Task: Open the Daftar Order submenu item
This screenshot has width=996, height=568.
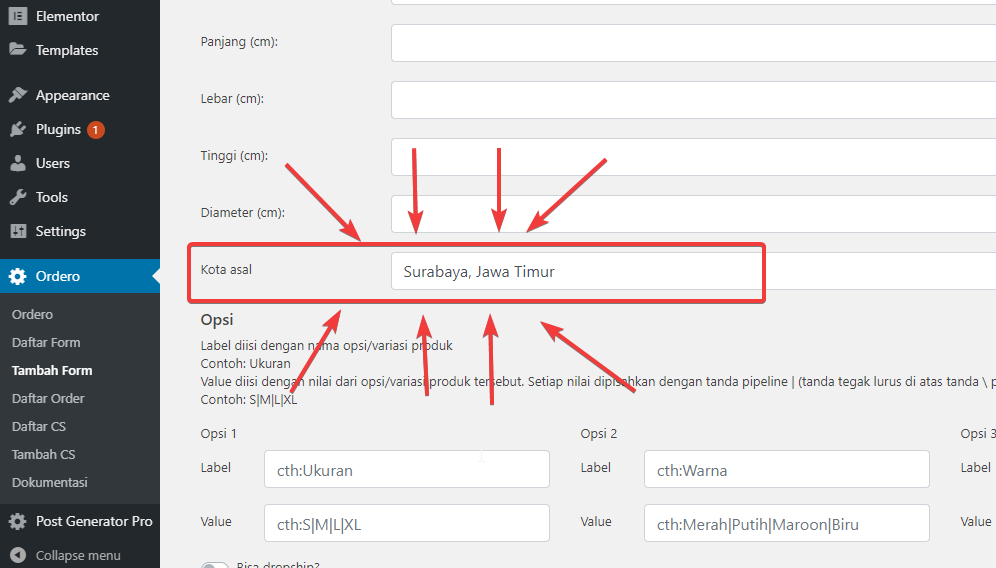Action: click(x=48, y=398)
